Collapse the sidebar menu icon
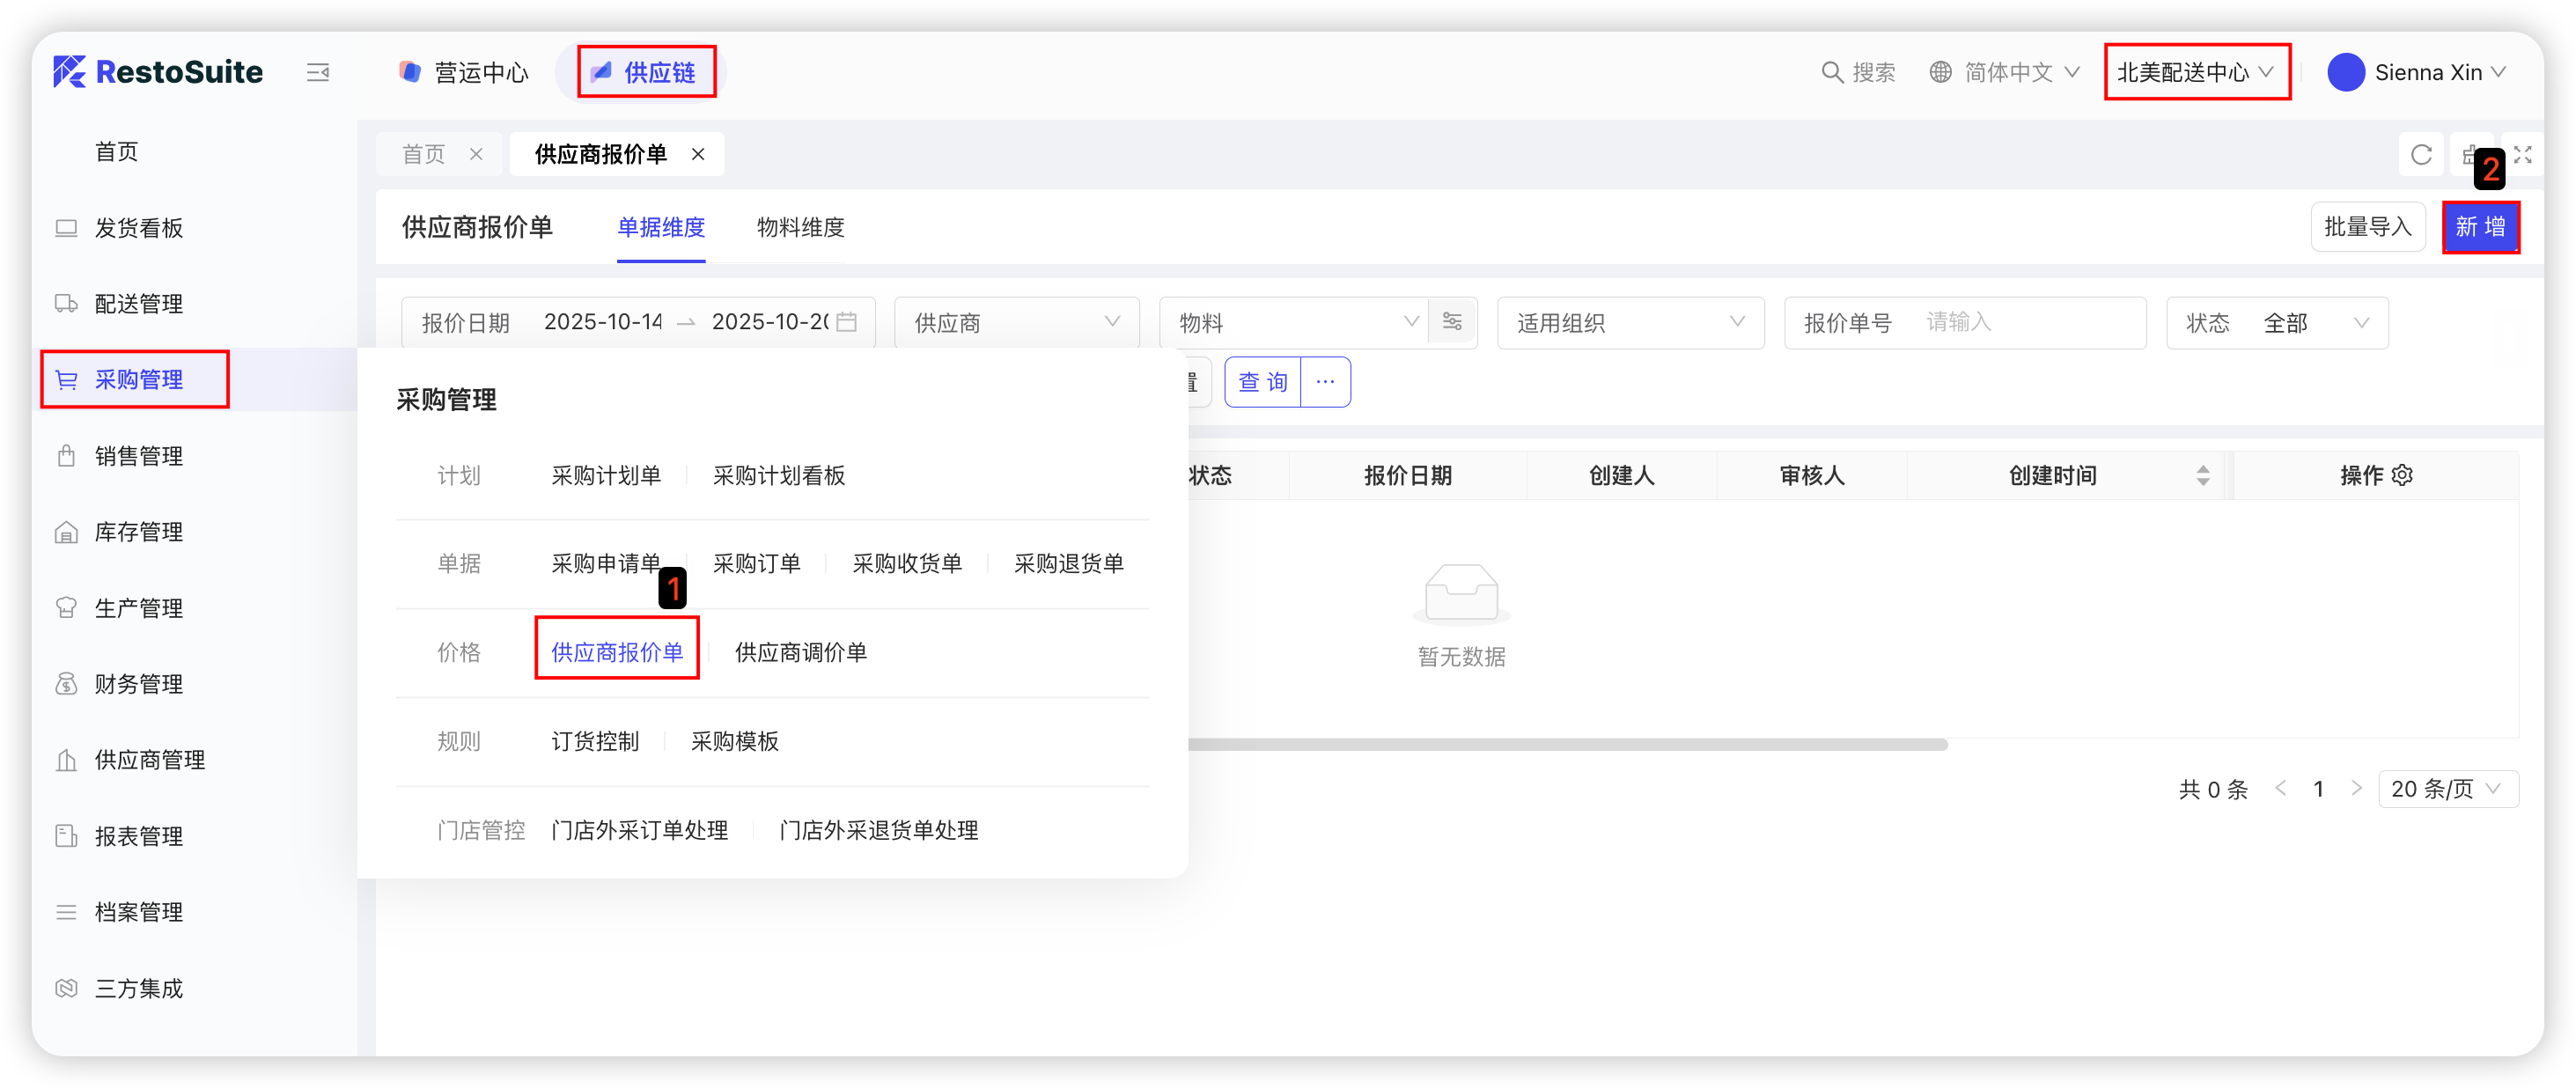 point(318,72)
